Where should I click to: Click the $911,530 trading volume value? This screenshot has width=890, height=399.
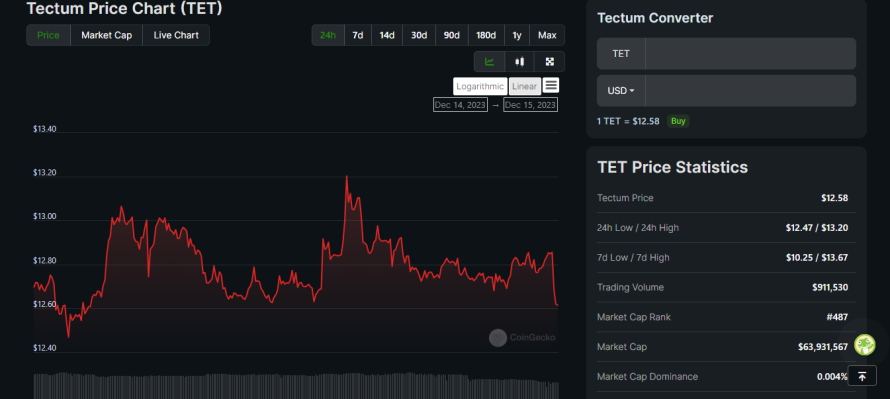(x=830, y=287)
